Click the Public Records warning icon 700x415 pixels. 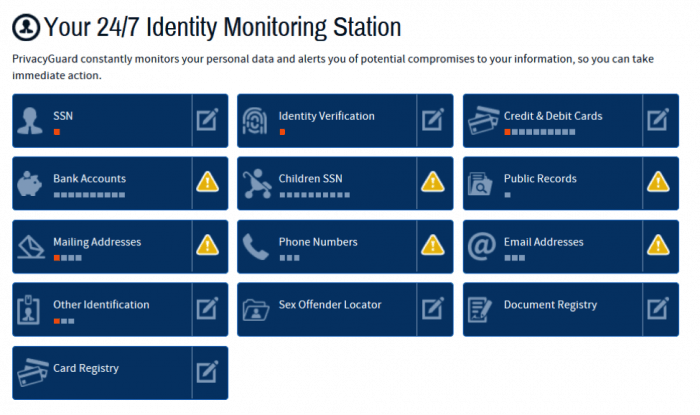(x=657, y=183)
